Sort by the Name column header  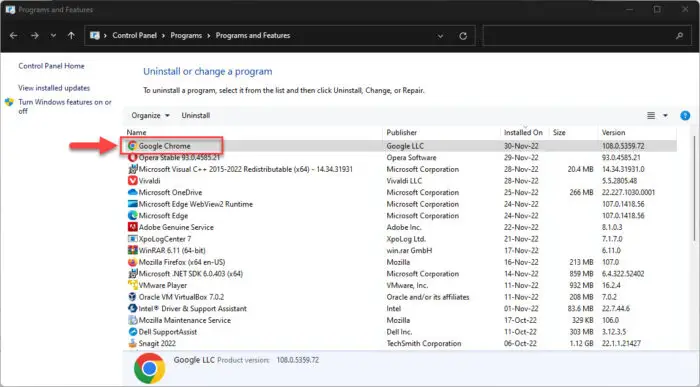click(137, 133)
